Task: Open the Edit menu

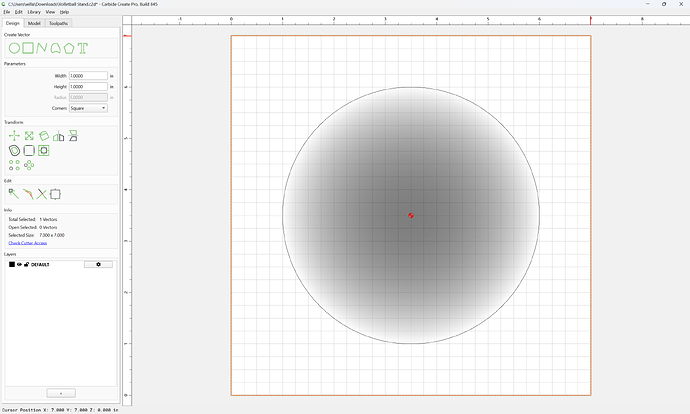Action: 18,12
